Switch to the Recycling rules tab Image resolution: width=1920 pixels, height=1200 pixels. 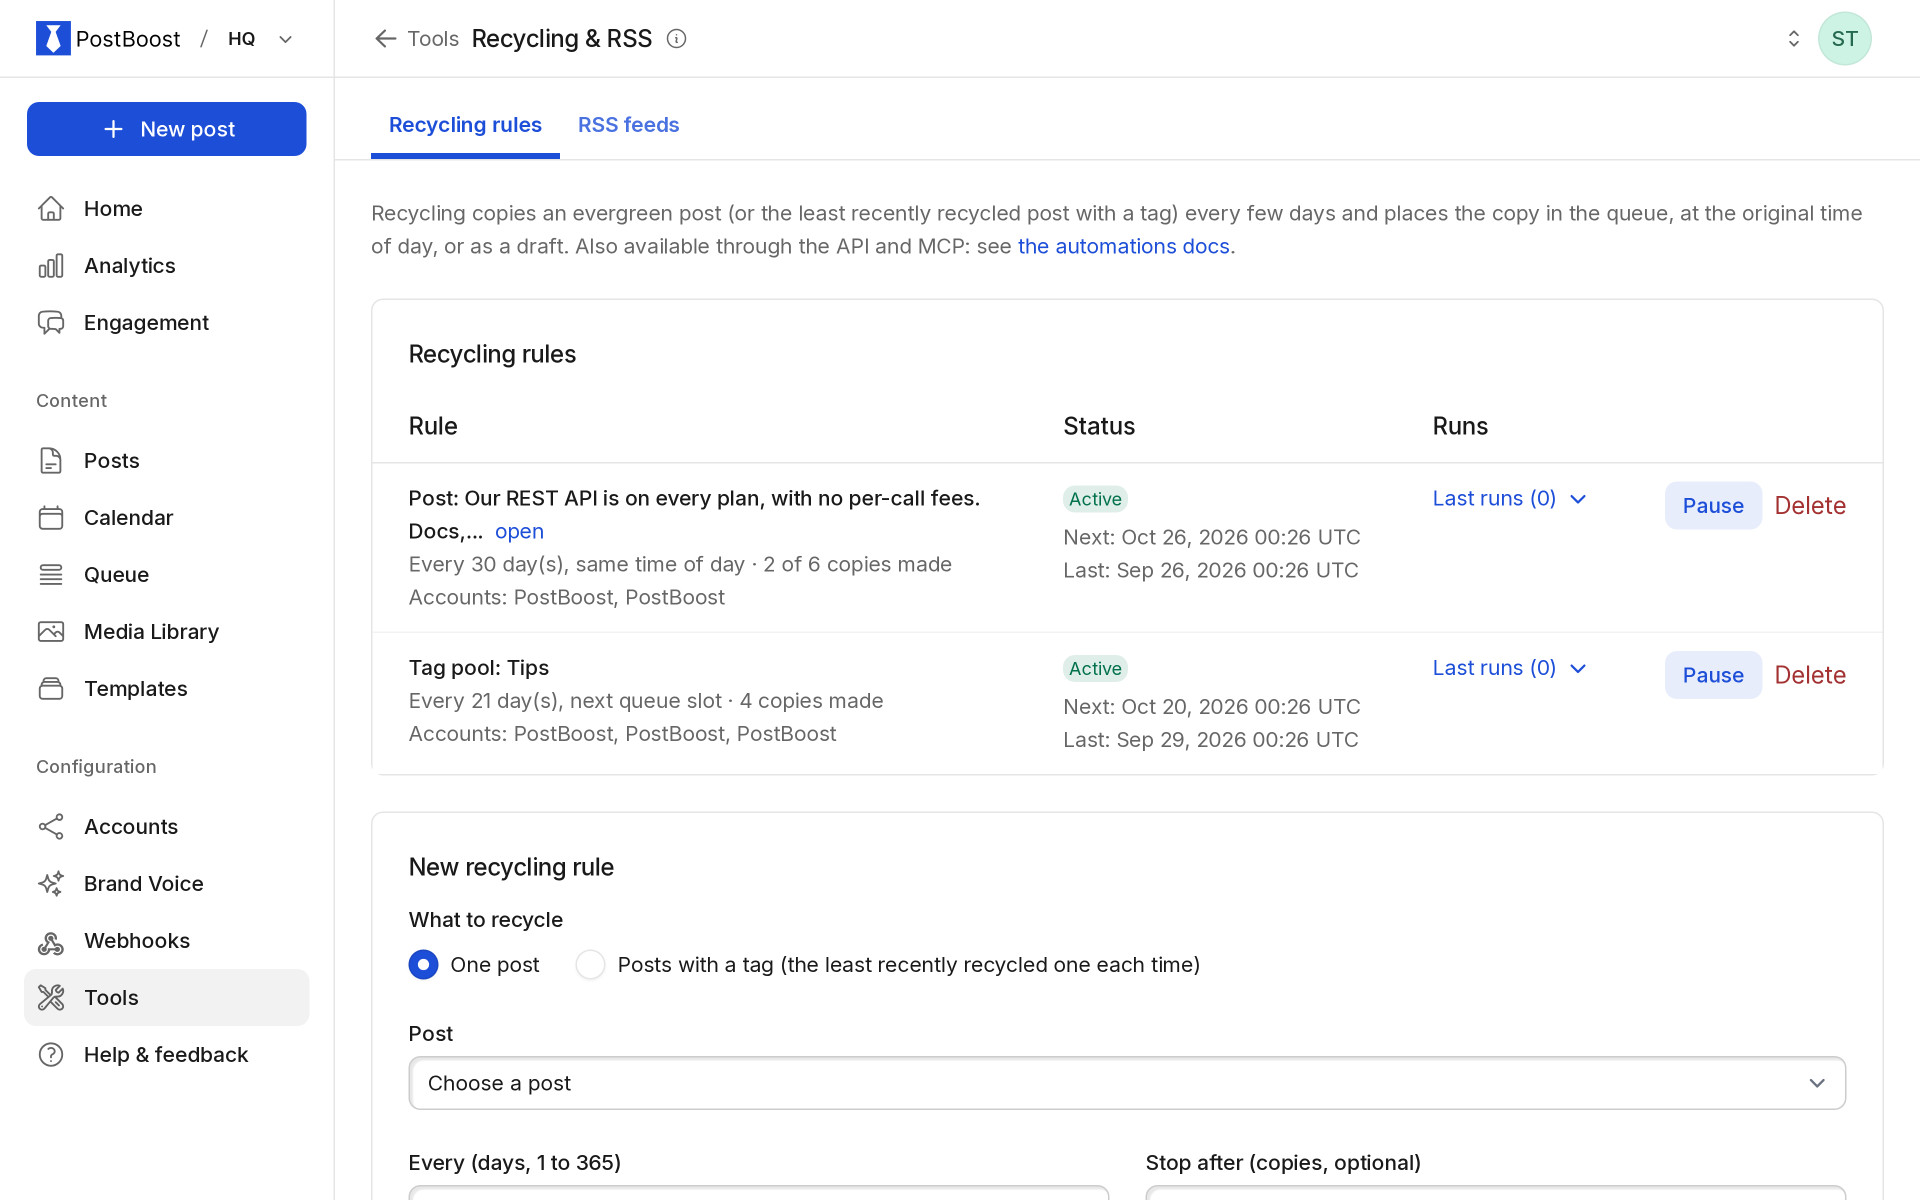point(465,125)
